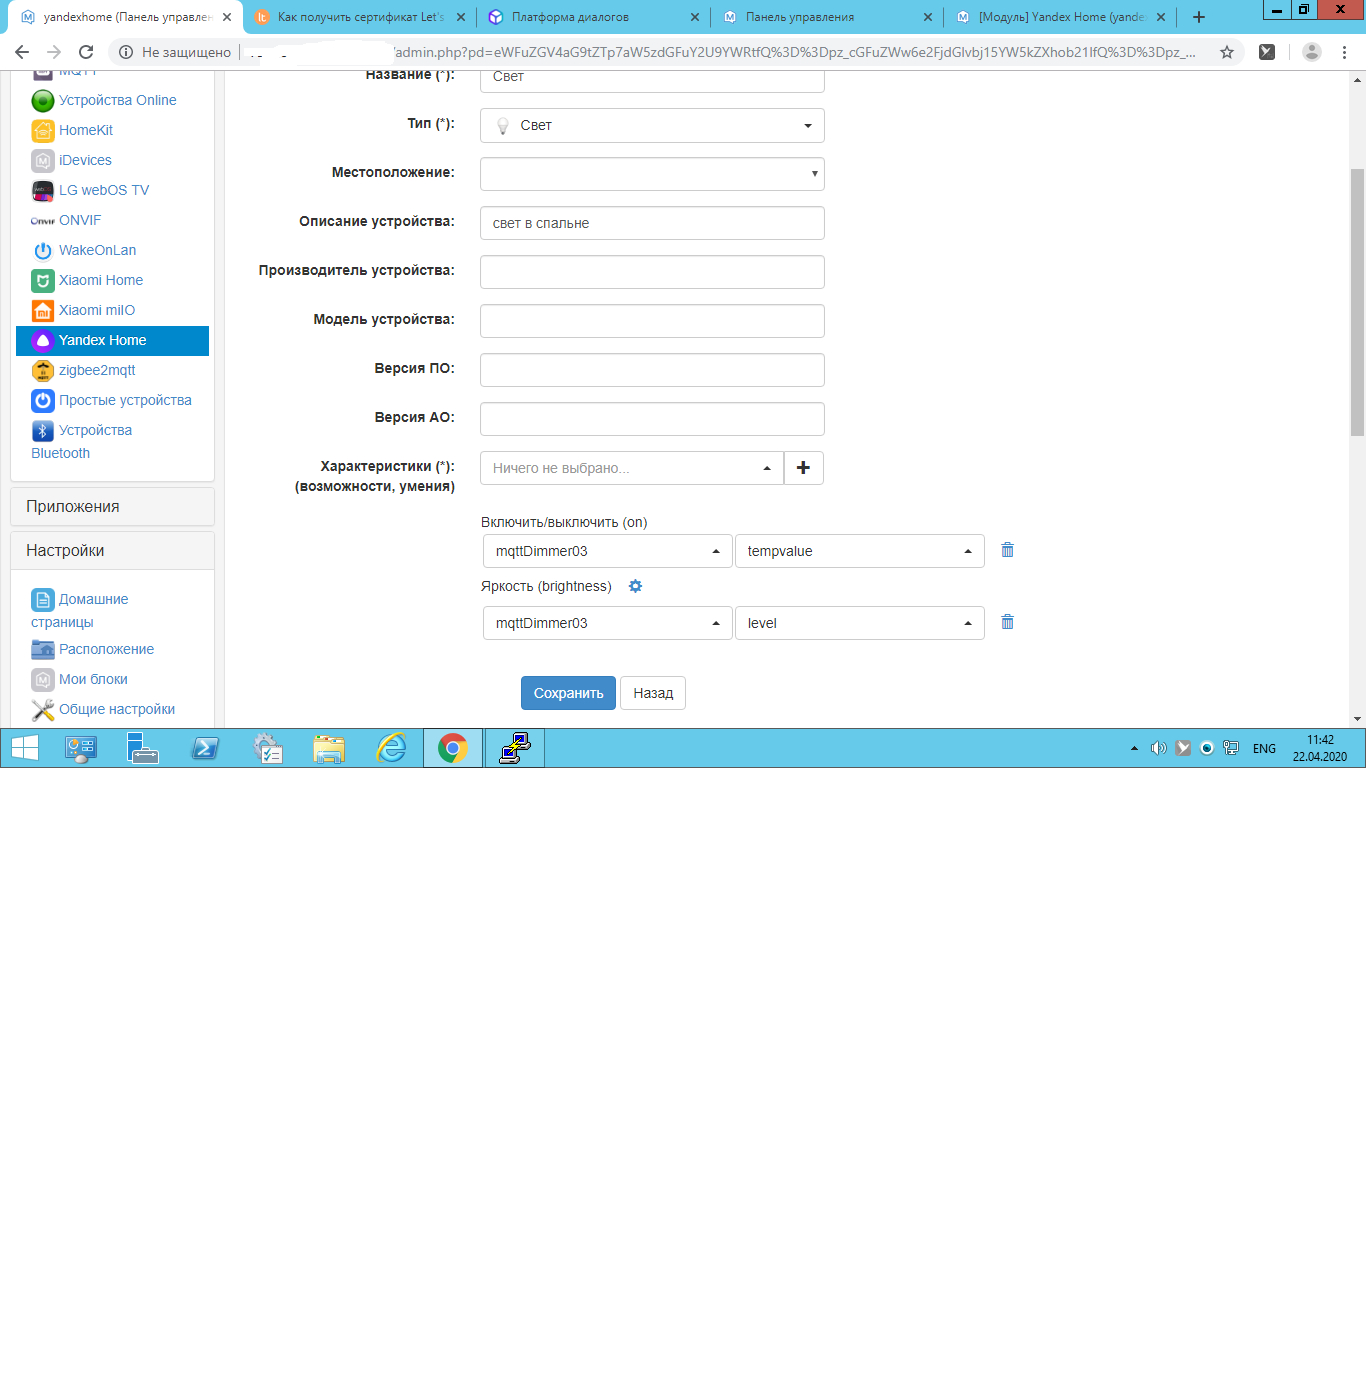This screenshot has width=1366, height=1376.
Task: Click the plus button to add capability
Action: point(803,468)
